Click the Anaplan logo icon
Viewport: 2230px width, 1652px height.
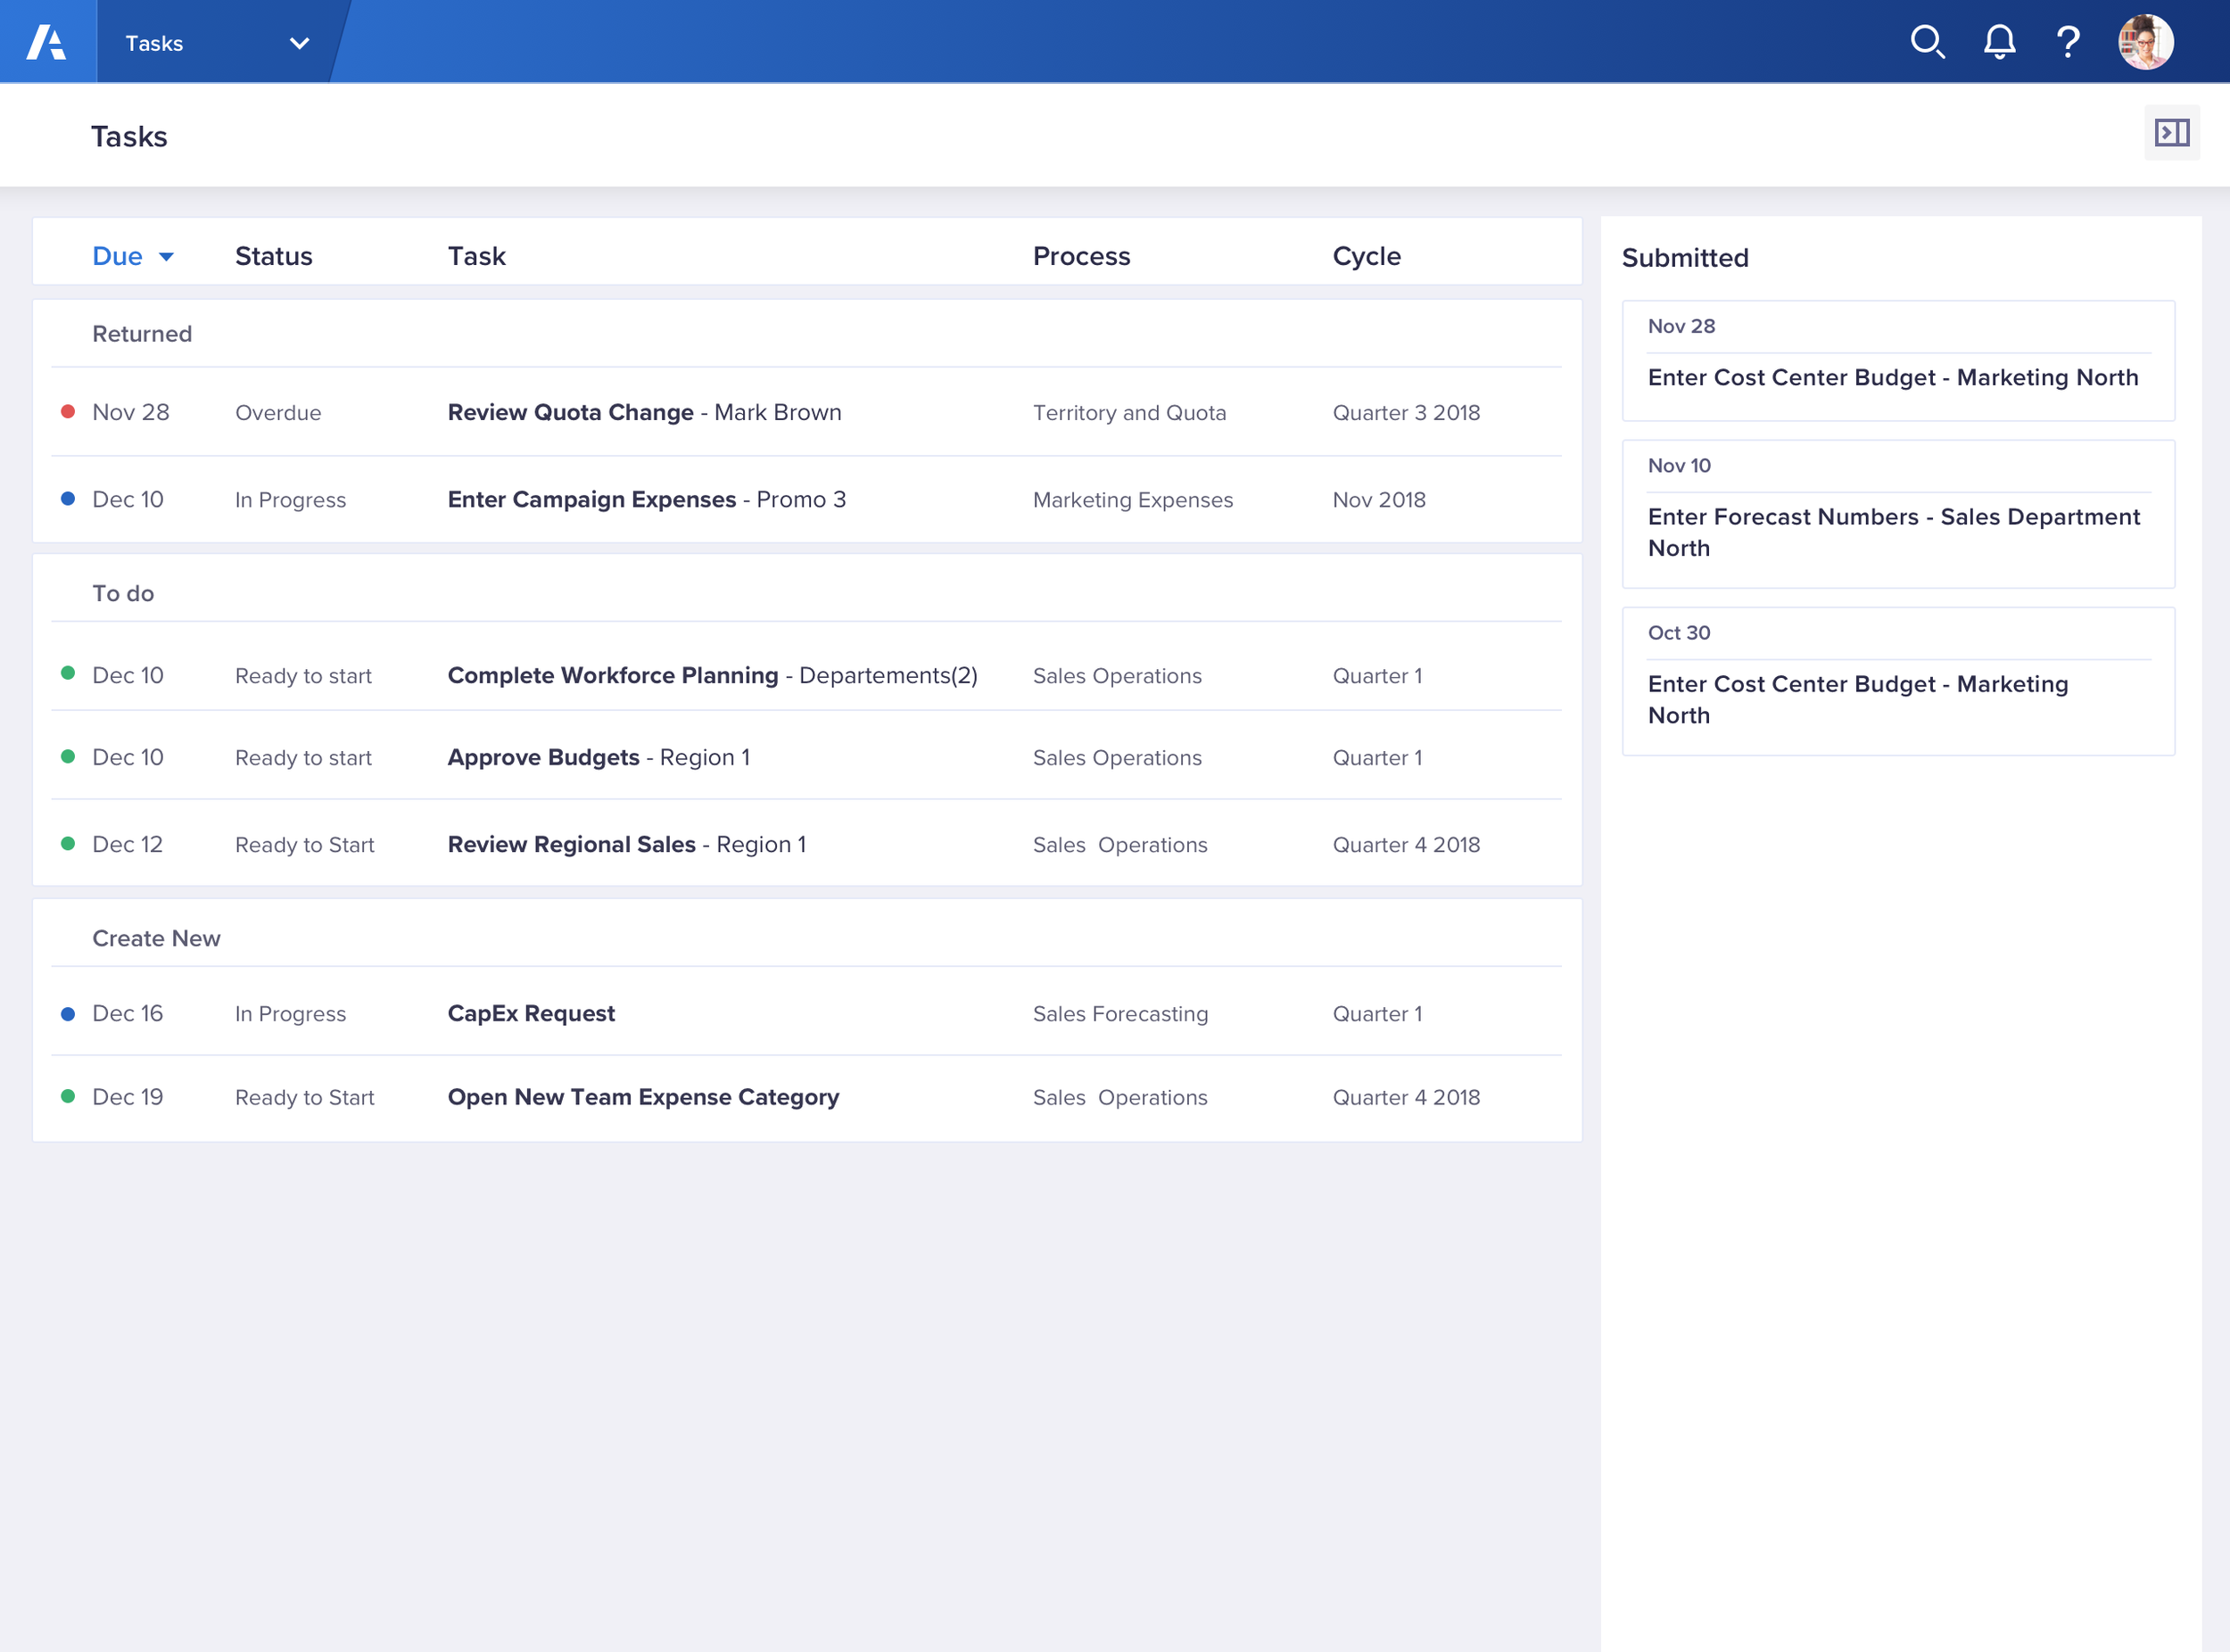tap(47, 42)
